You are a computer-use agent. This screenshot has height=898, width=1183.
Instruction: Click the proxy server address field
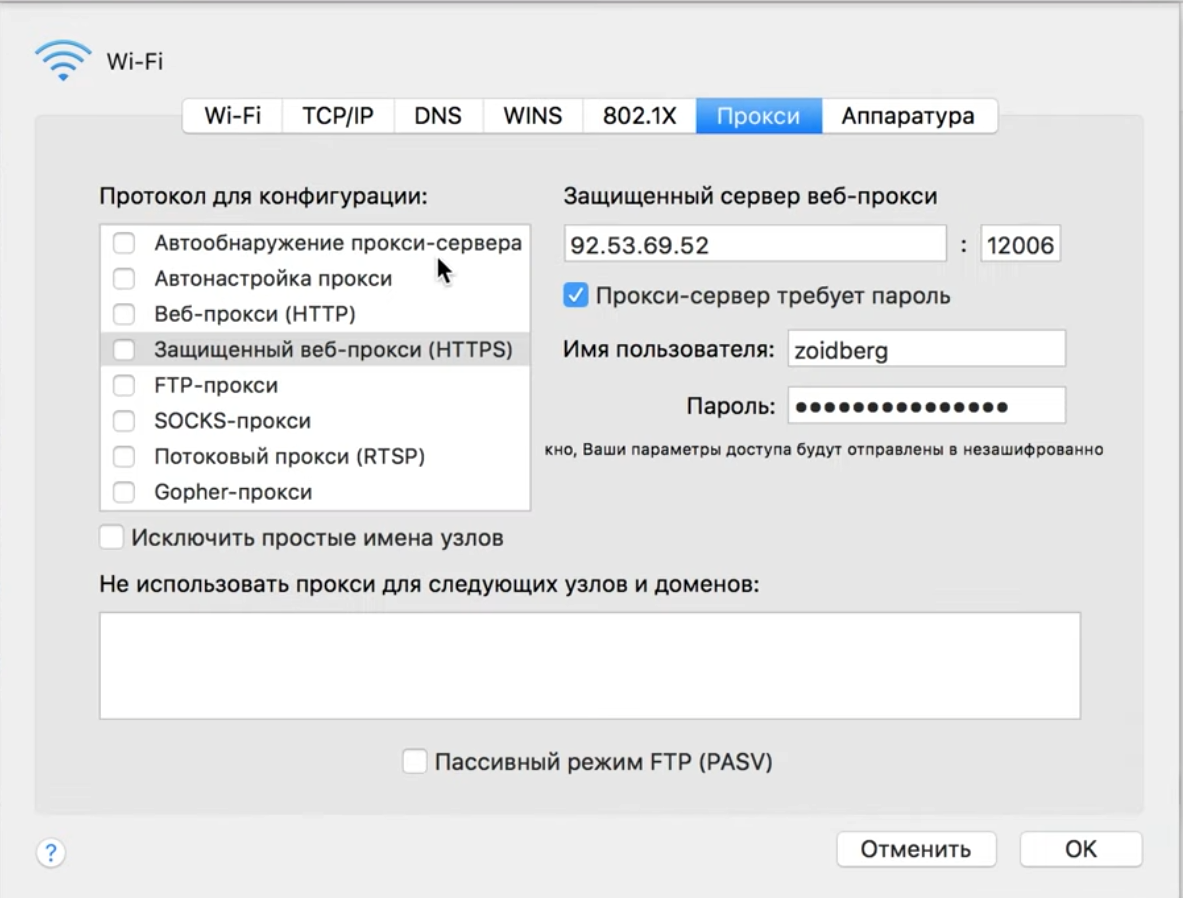click(x=755, y=242)
